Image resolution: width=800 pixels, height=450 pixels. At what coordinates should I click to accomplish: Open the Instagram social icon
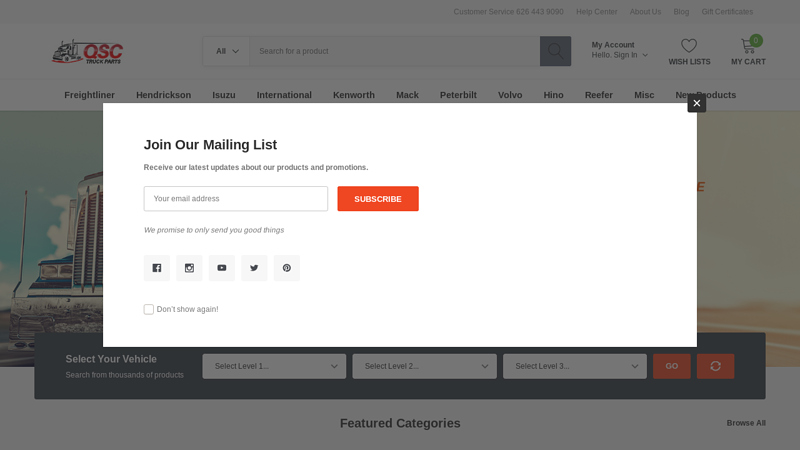point(189,268)
